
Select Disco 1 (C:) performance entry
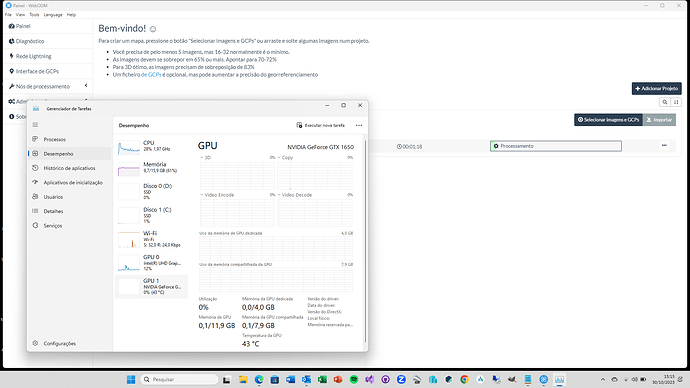[152, 216]
